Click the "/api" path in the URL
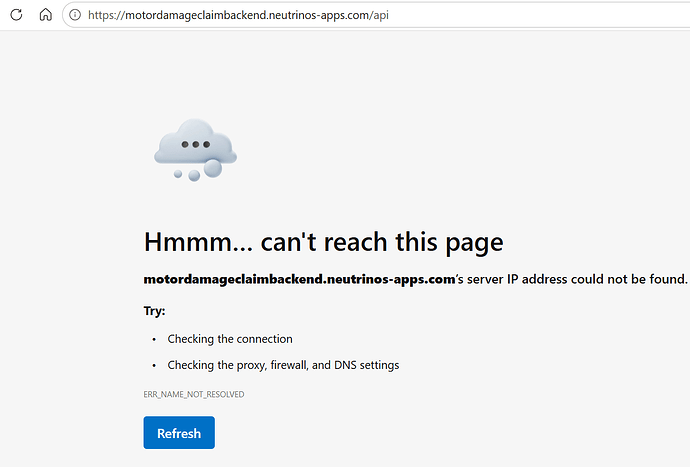 click(x=380, y=15)
